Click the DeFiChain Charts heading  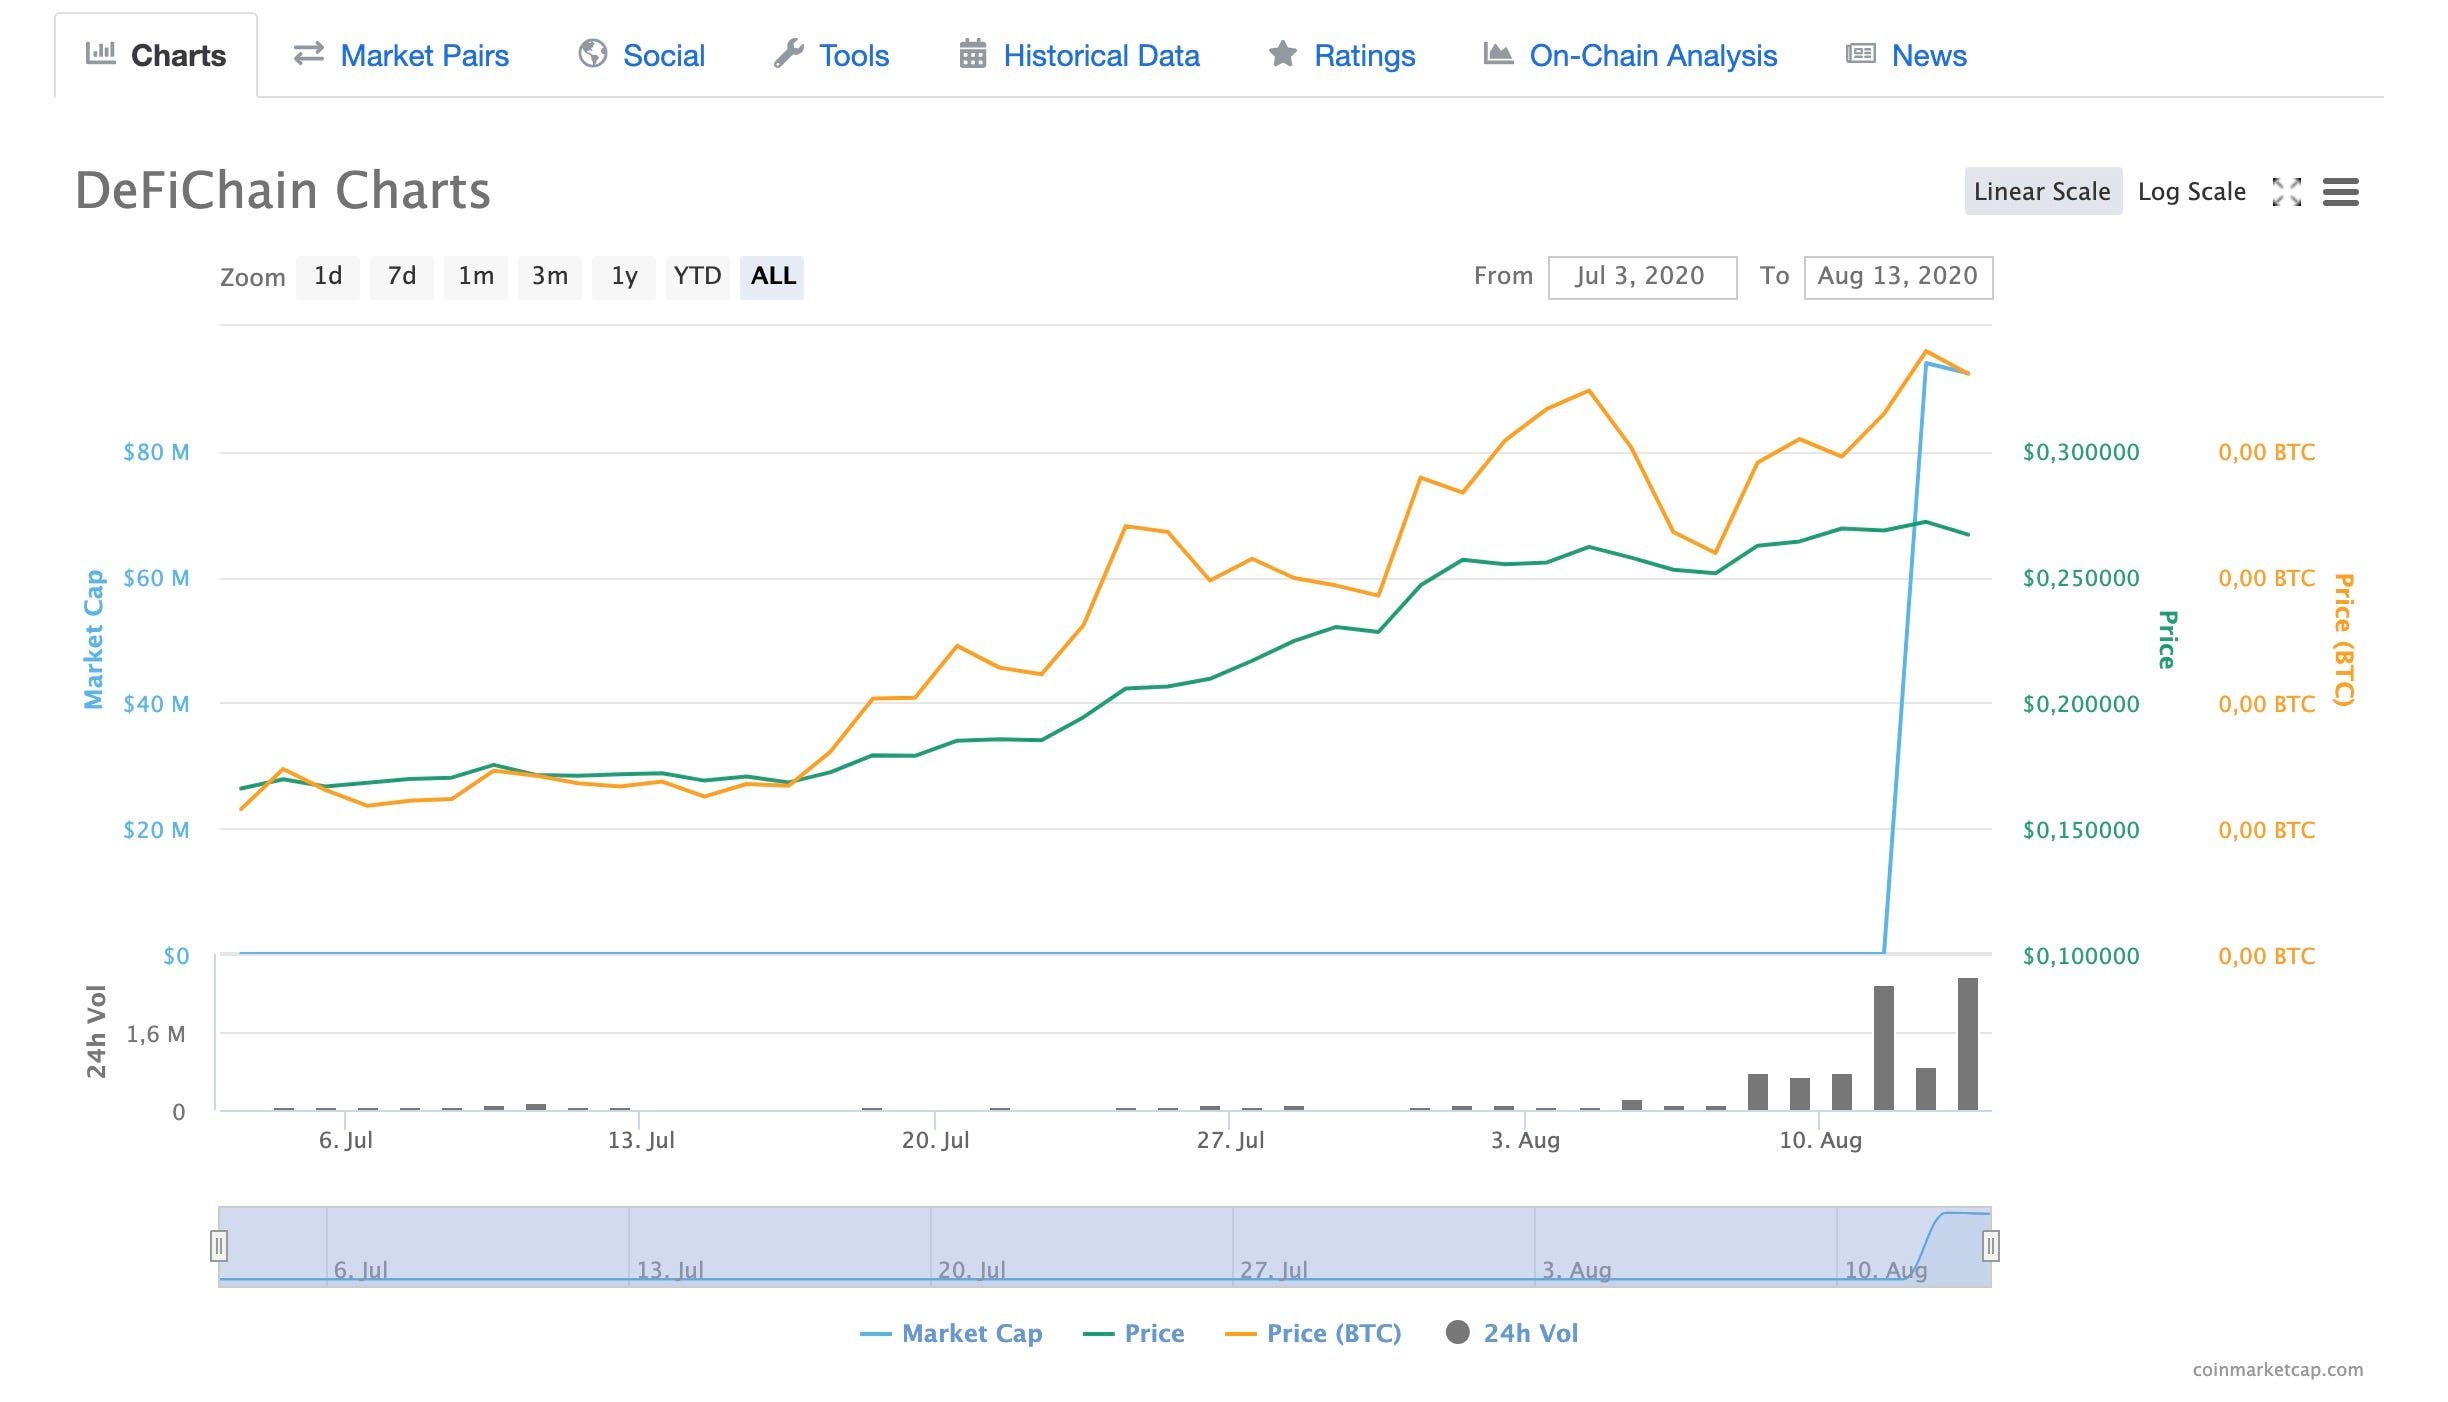(x=283, y=190)
